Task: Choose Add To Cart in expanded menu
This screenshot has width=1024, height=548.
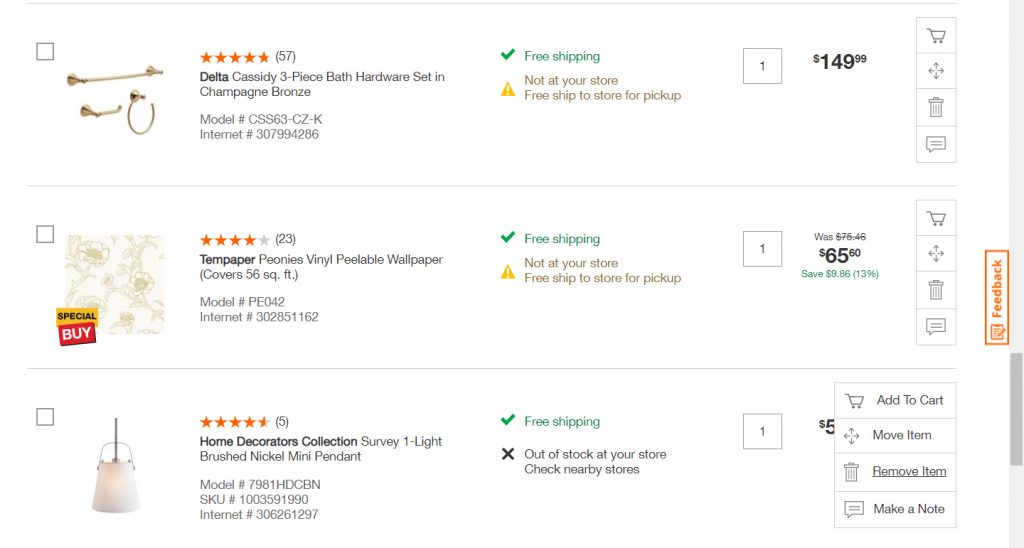Action: tap(895, 400)
